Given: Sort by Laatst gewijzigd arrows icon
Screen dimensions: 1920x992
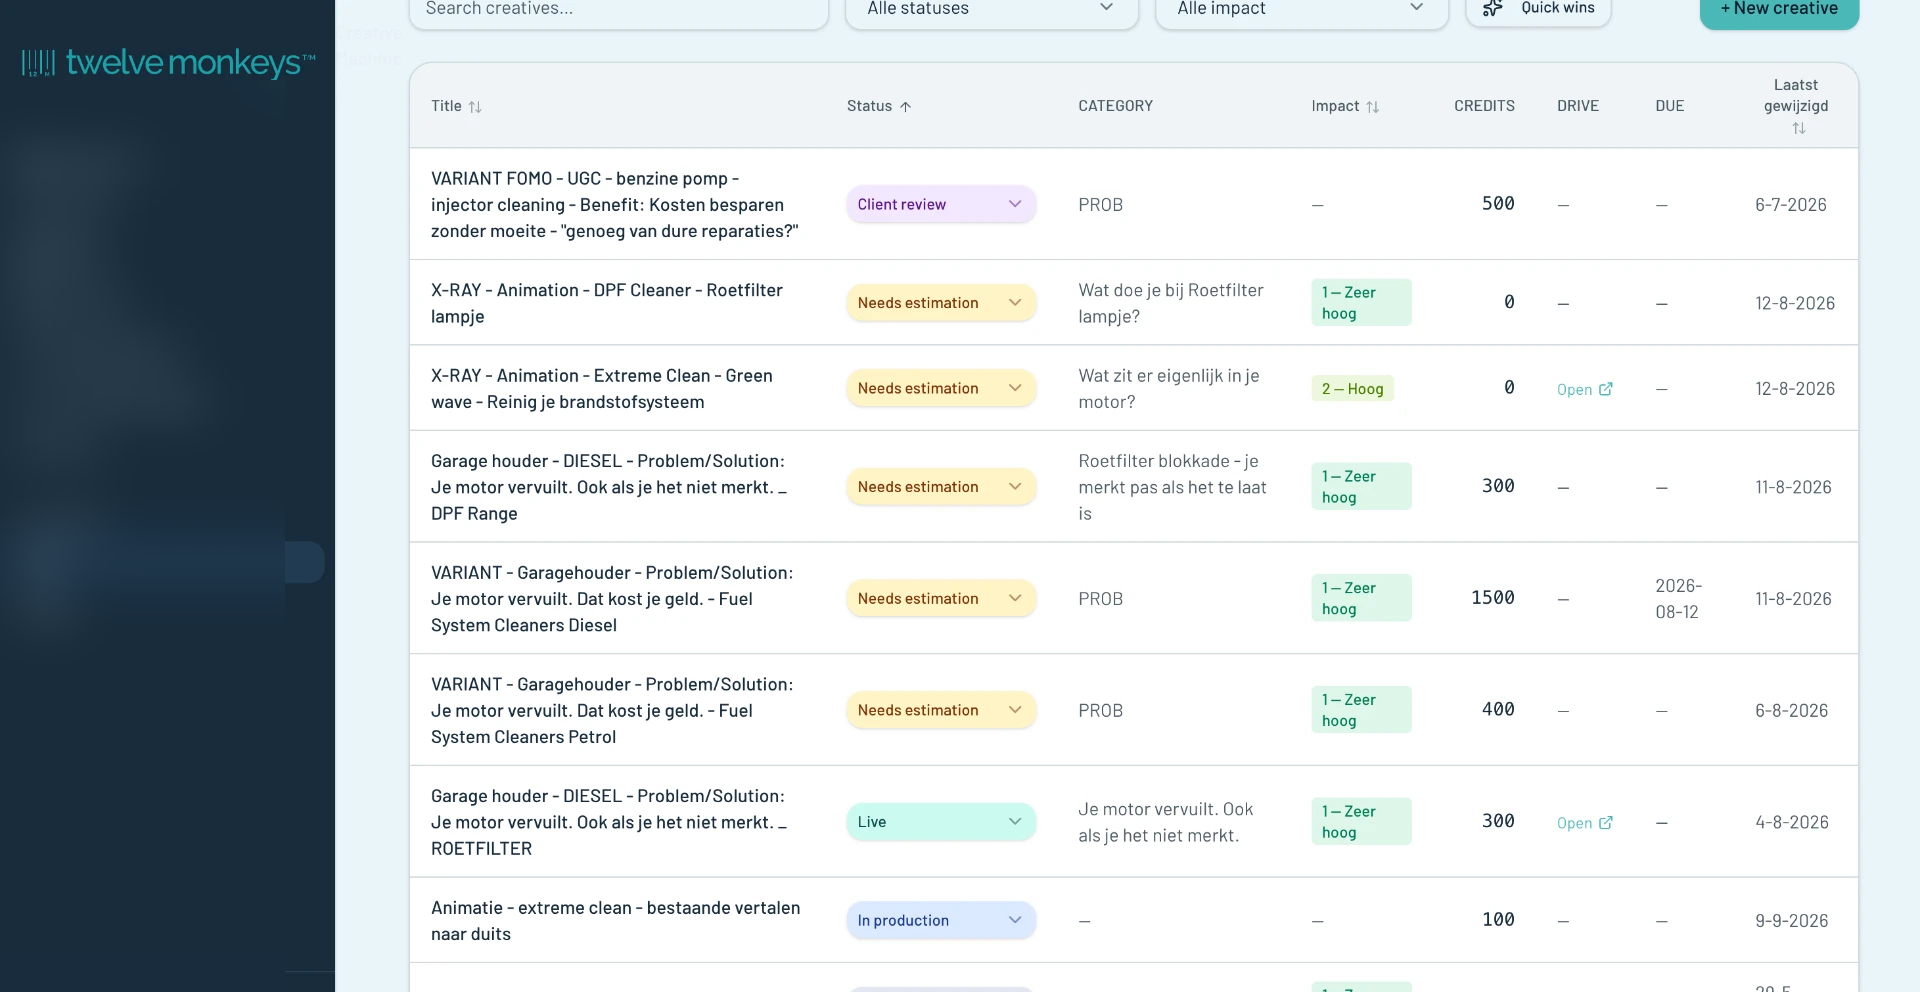Looking at the screenshot, I should tap(1799, 128).
